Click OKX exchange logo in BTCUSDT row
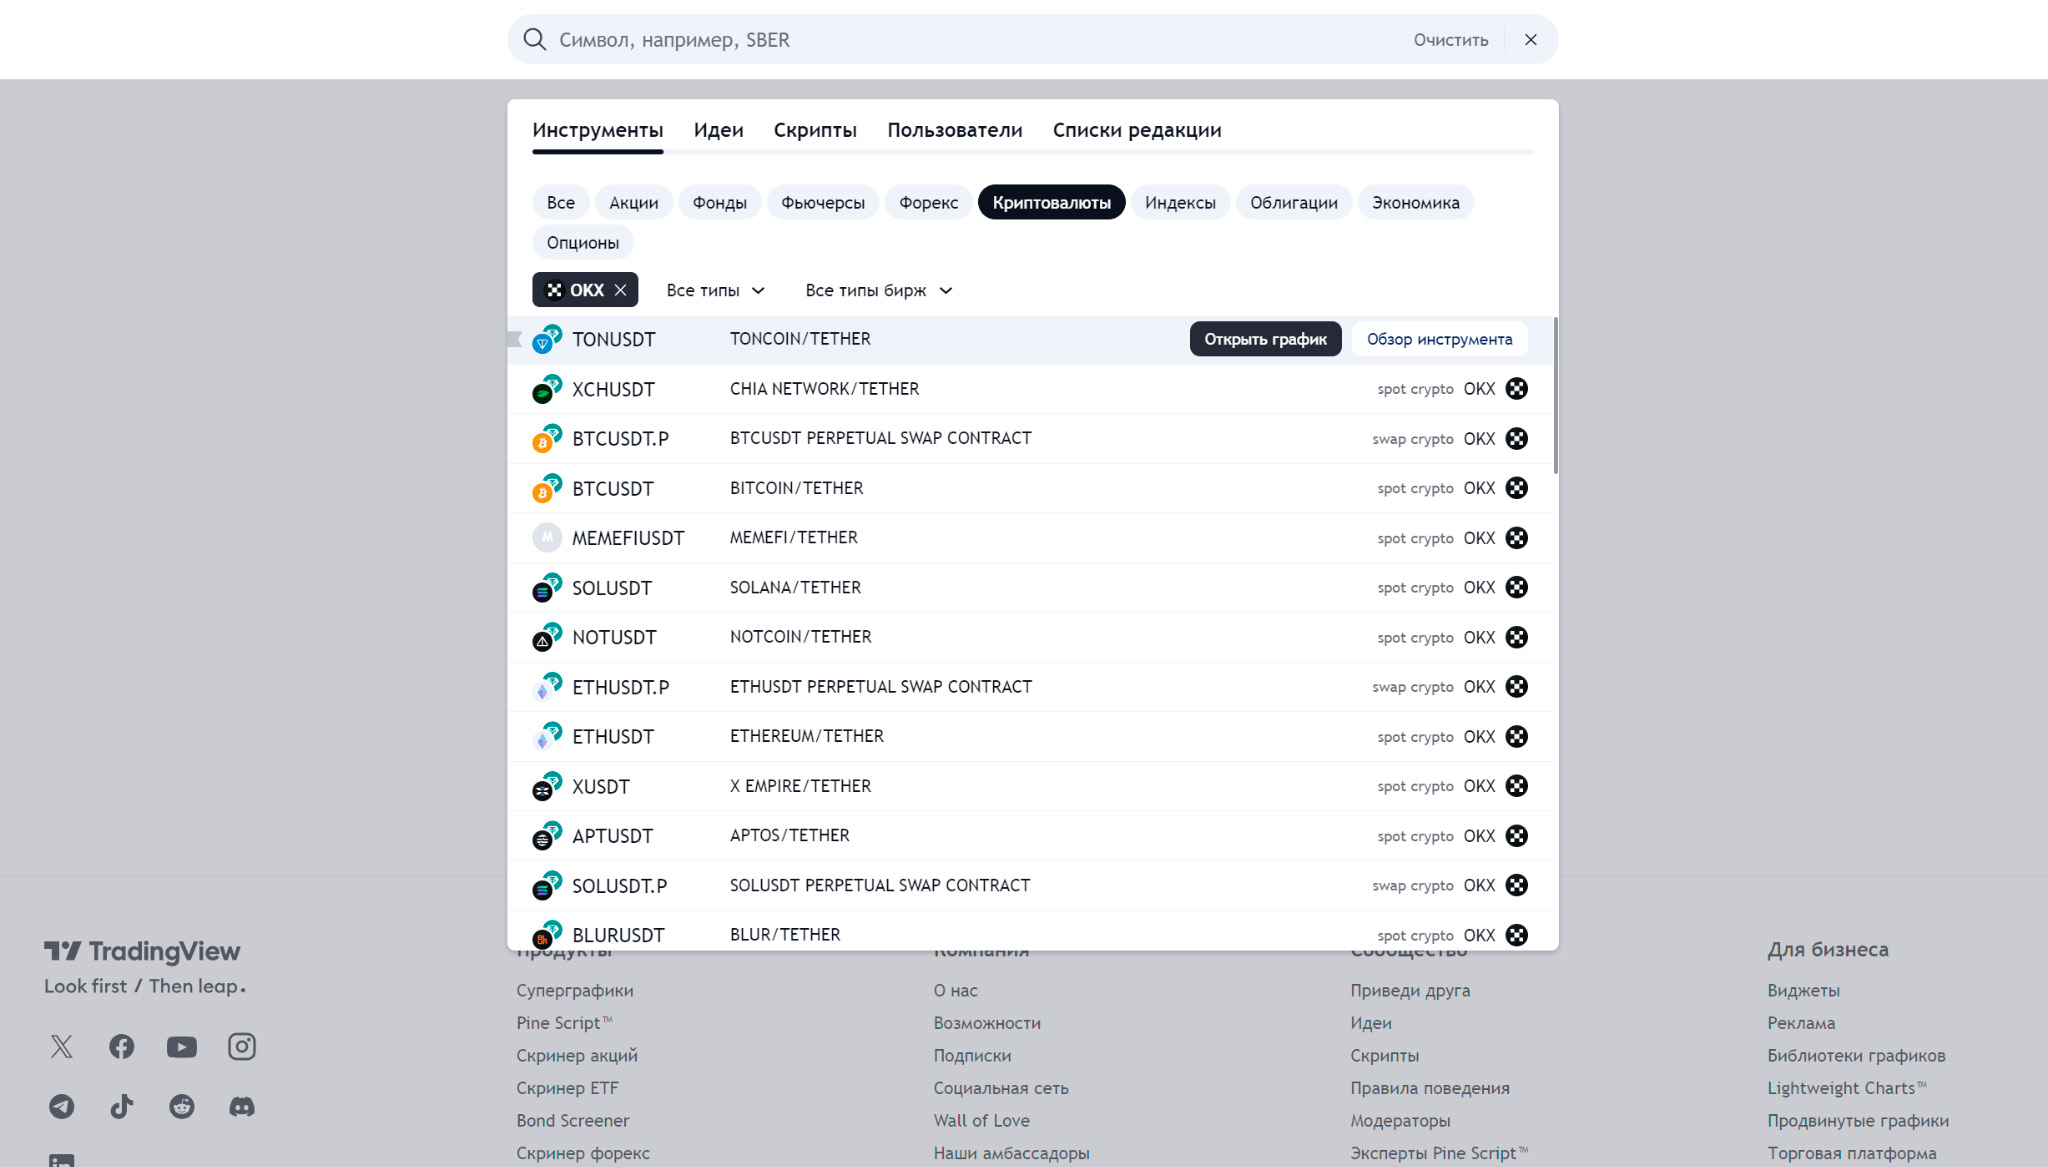Viewport: 2048px width, 1167px height. click(1516, 488)
